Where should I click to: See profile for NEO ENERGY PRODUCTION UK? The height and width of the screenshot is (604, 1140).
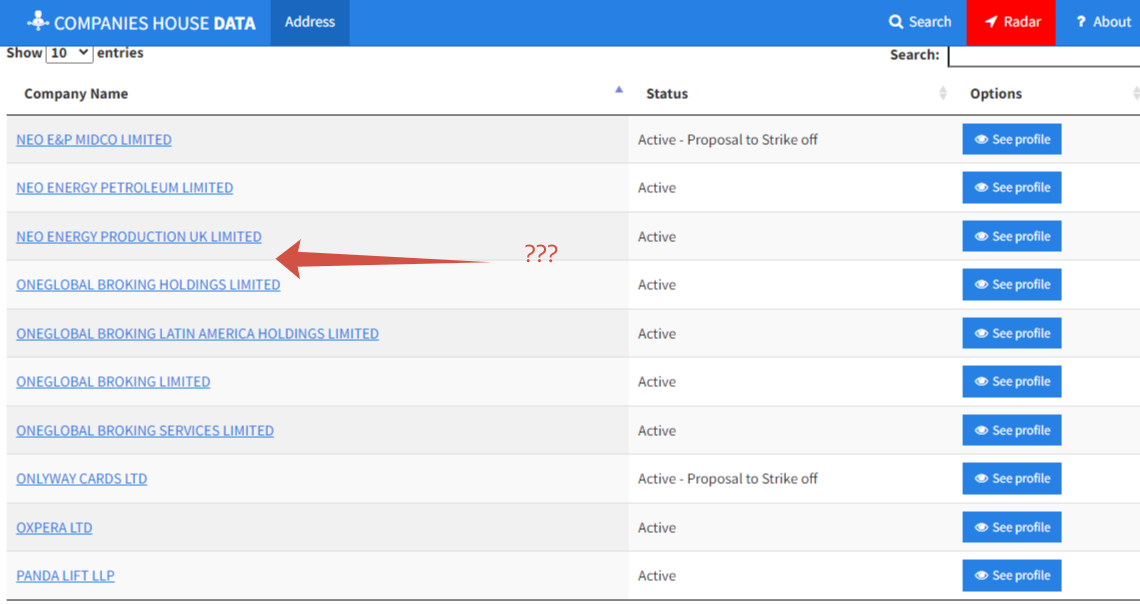tap(1011, 236)
